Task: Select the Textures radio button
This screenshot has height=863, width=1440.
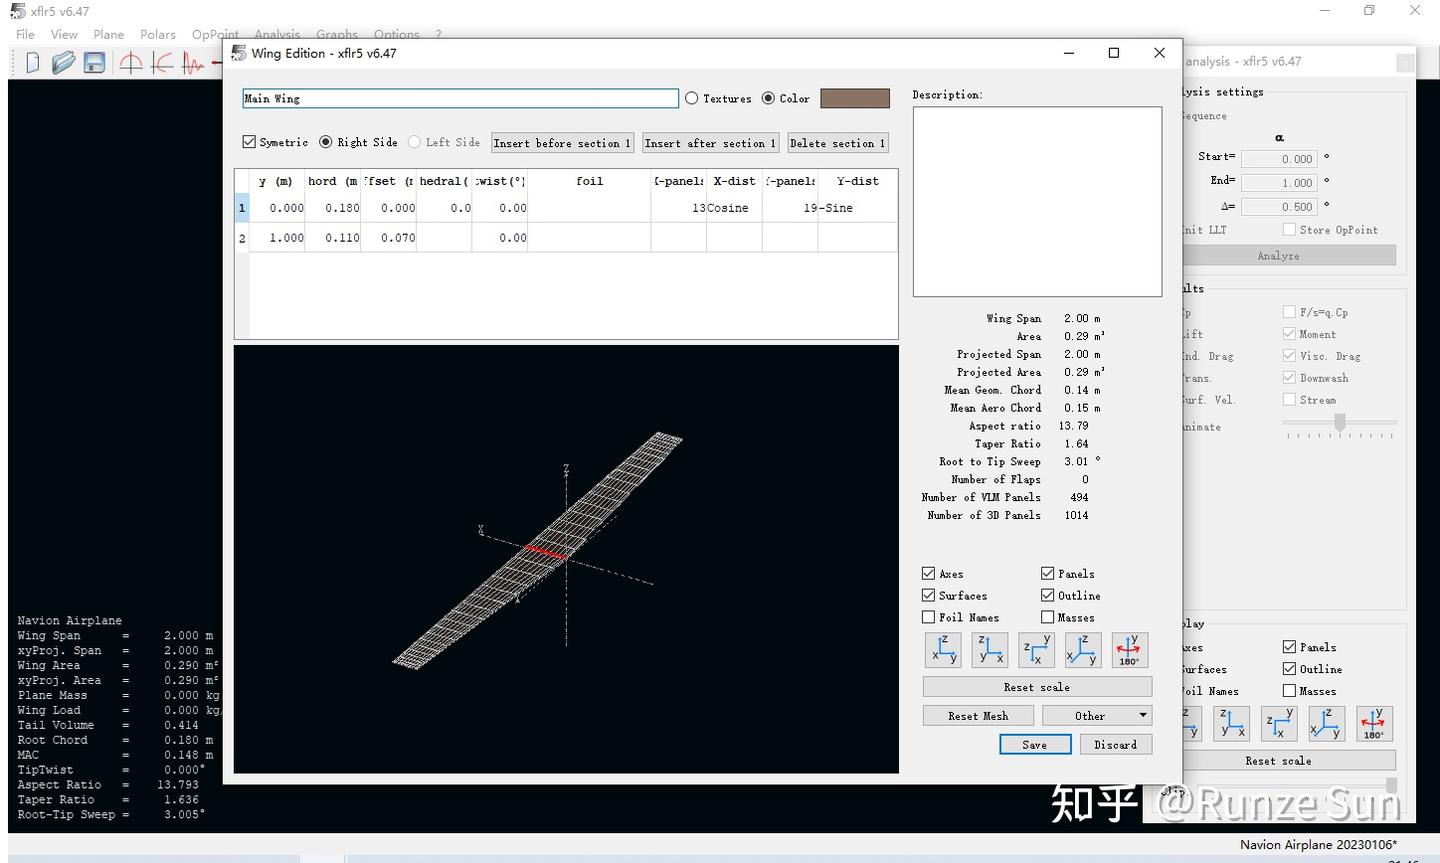Action: pyautogui.click(x=691, y=98)
